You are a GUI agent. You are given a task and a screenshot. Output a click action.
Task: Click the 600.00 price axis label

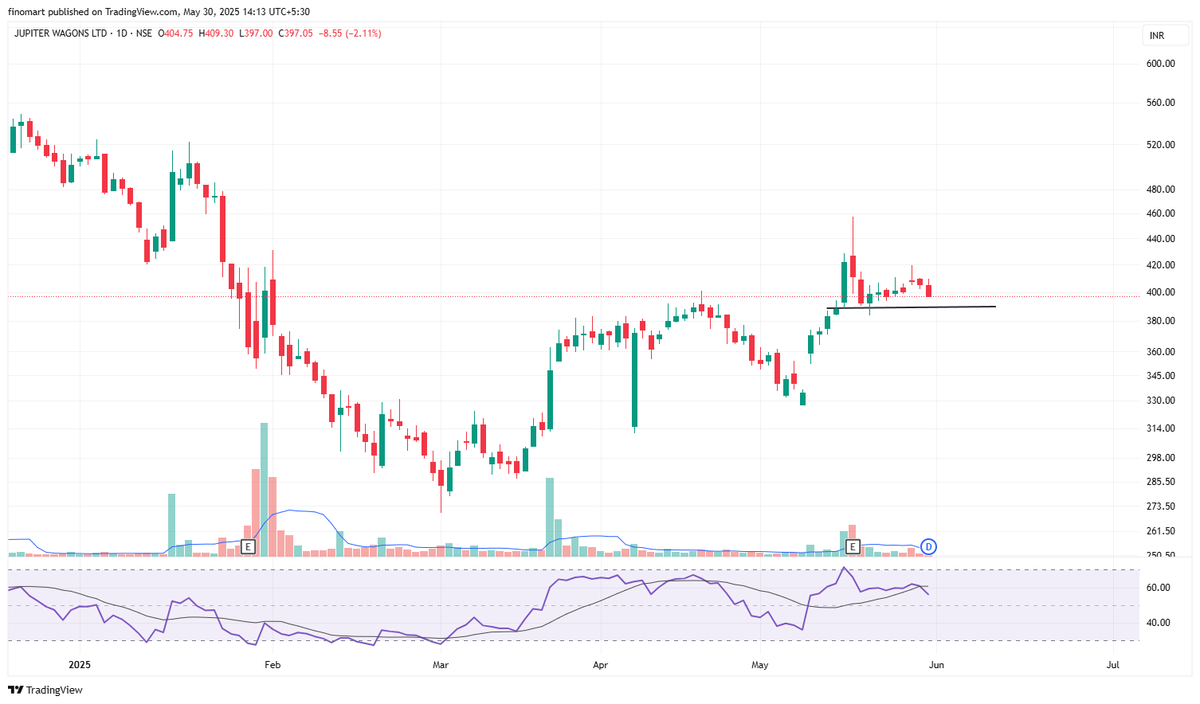pos(1160,63)
